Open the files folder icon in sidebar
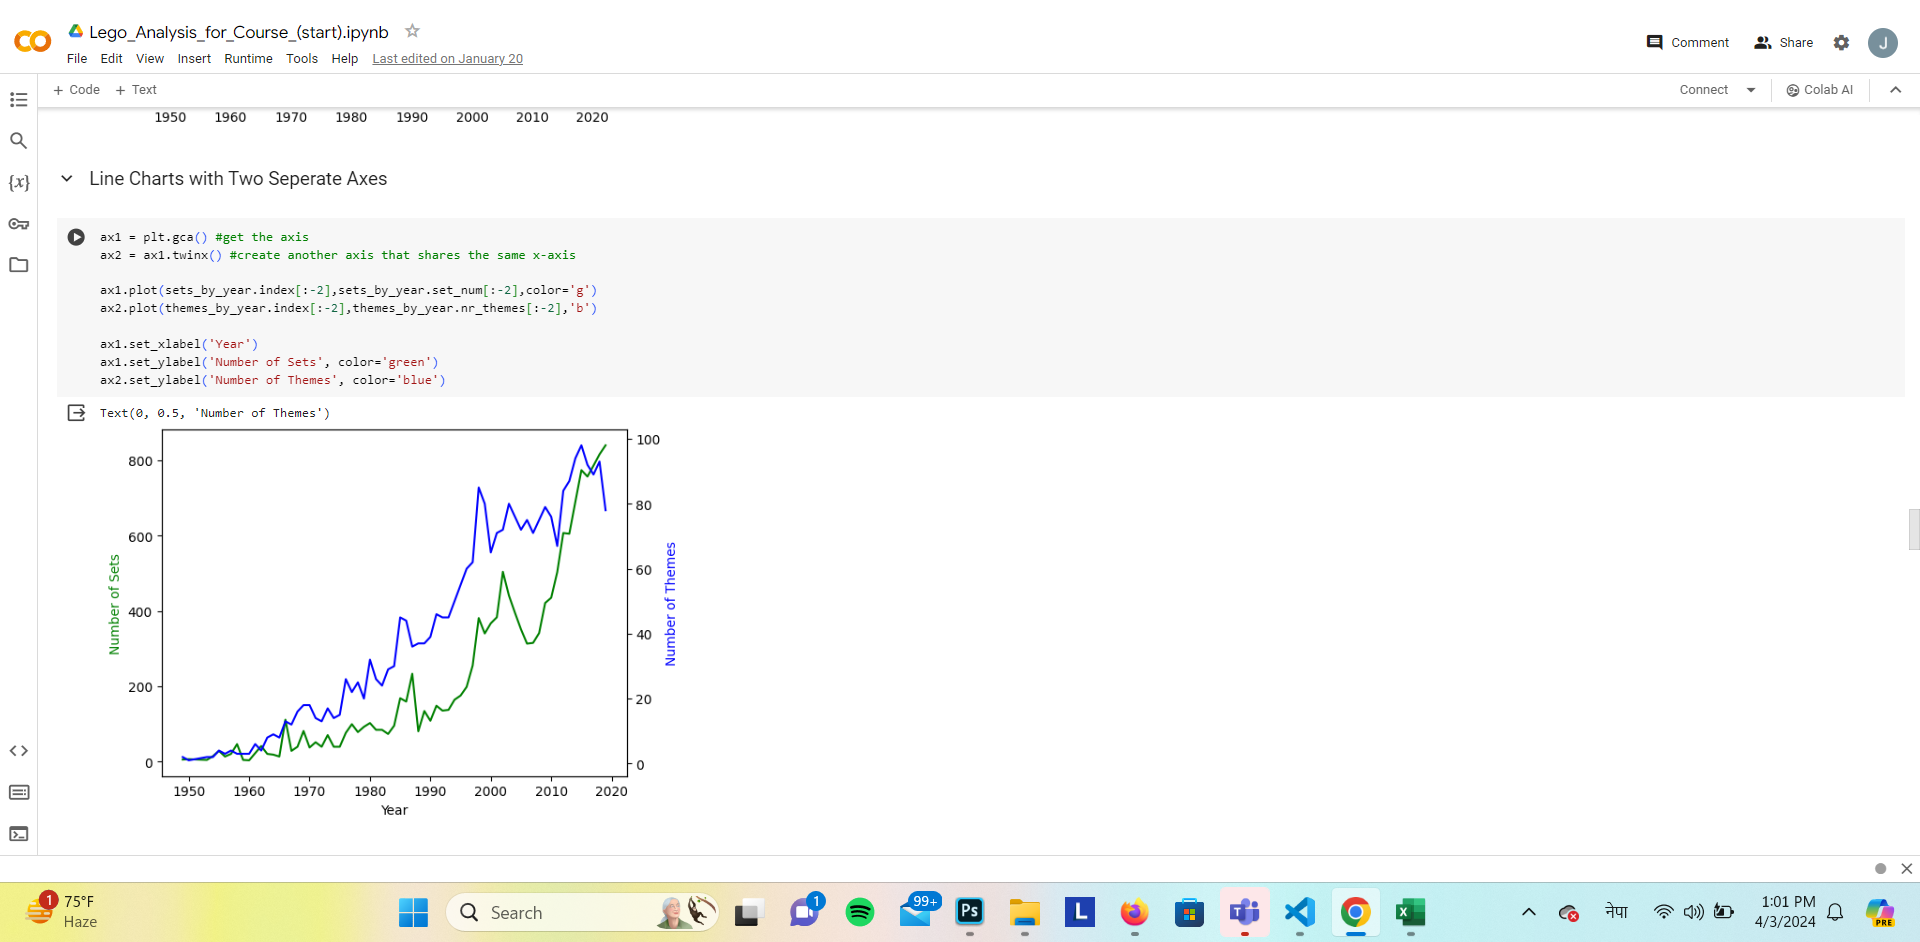The image size is (1920, 942). [18, 265]
